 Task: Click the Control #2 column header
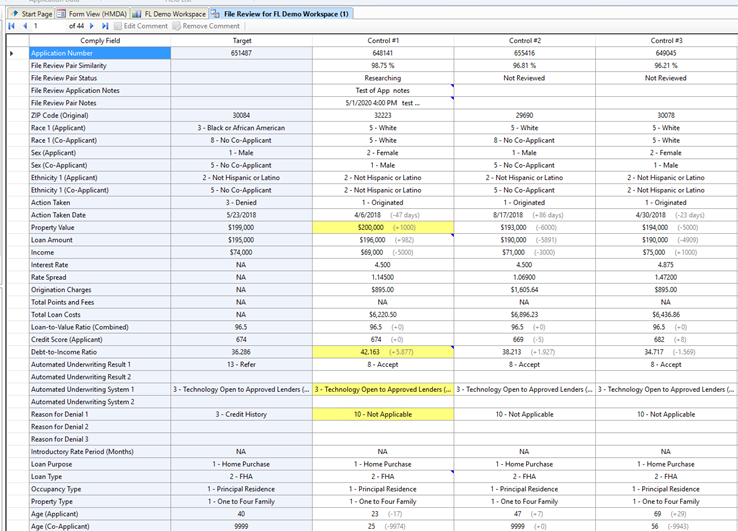524,40
